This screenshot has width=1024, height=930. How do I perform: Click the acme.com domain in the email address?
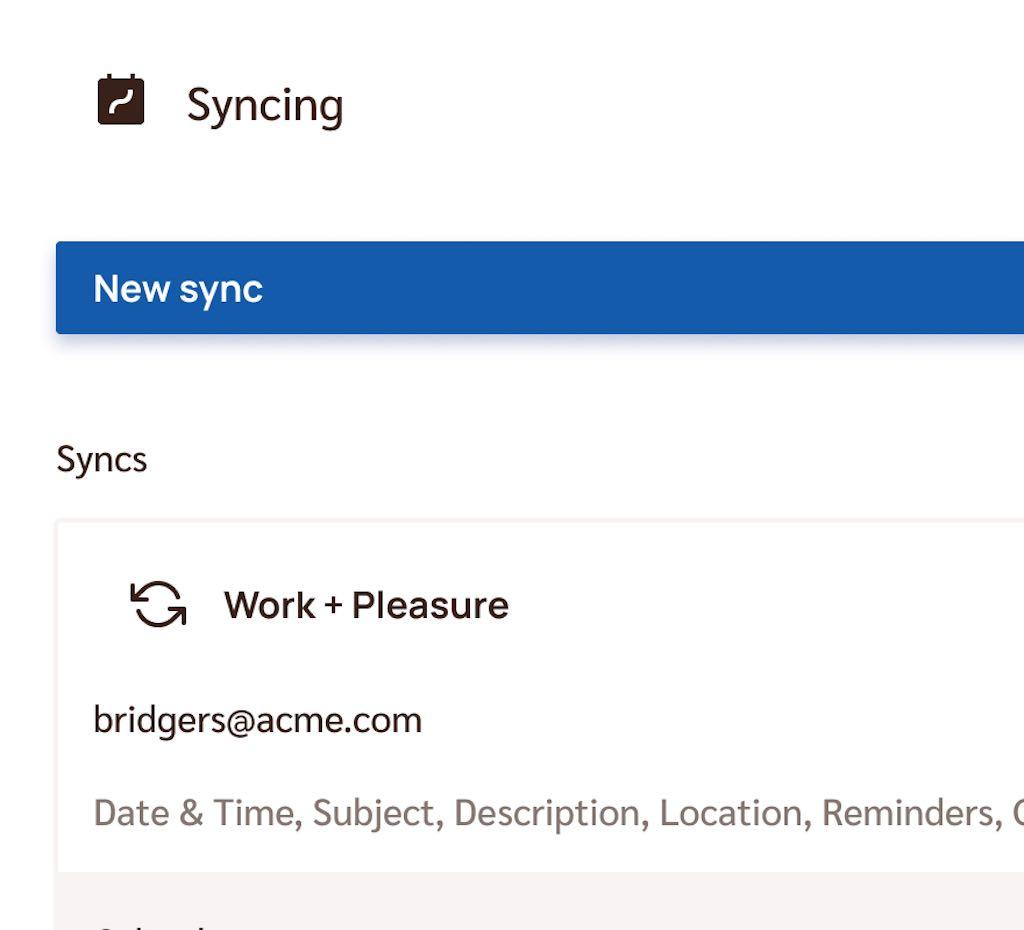(x=339, y=720)
